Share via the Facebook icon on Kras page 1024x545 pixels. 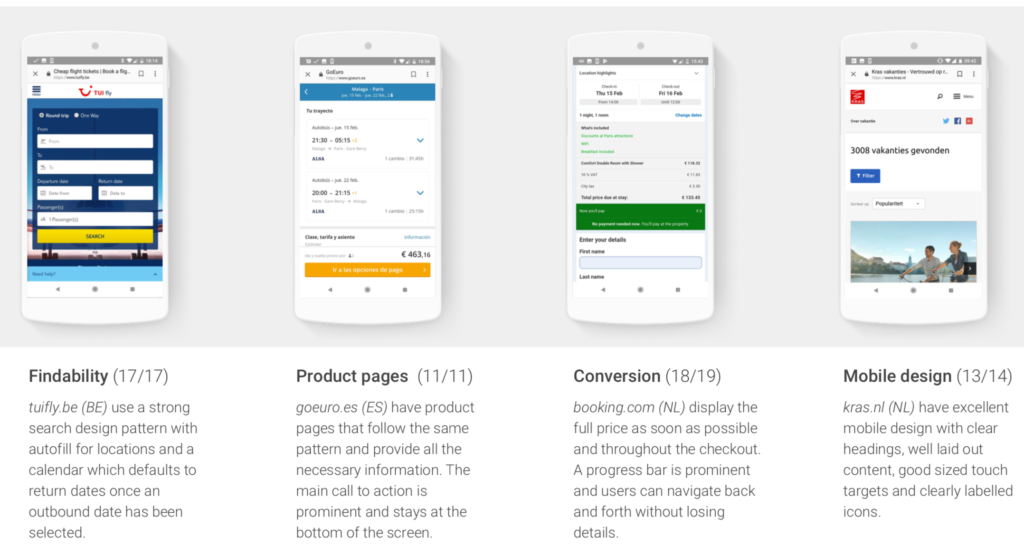(x=957, y=121)
